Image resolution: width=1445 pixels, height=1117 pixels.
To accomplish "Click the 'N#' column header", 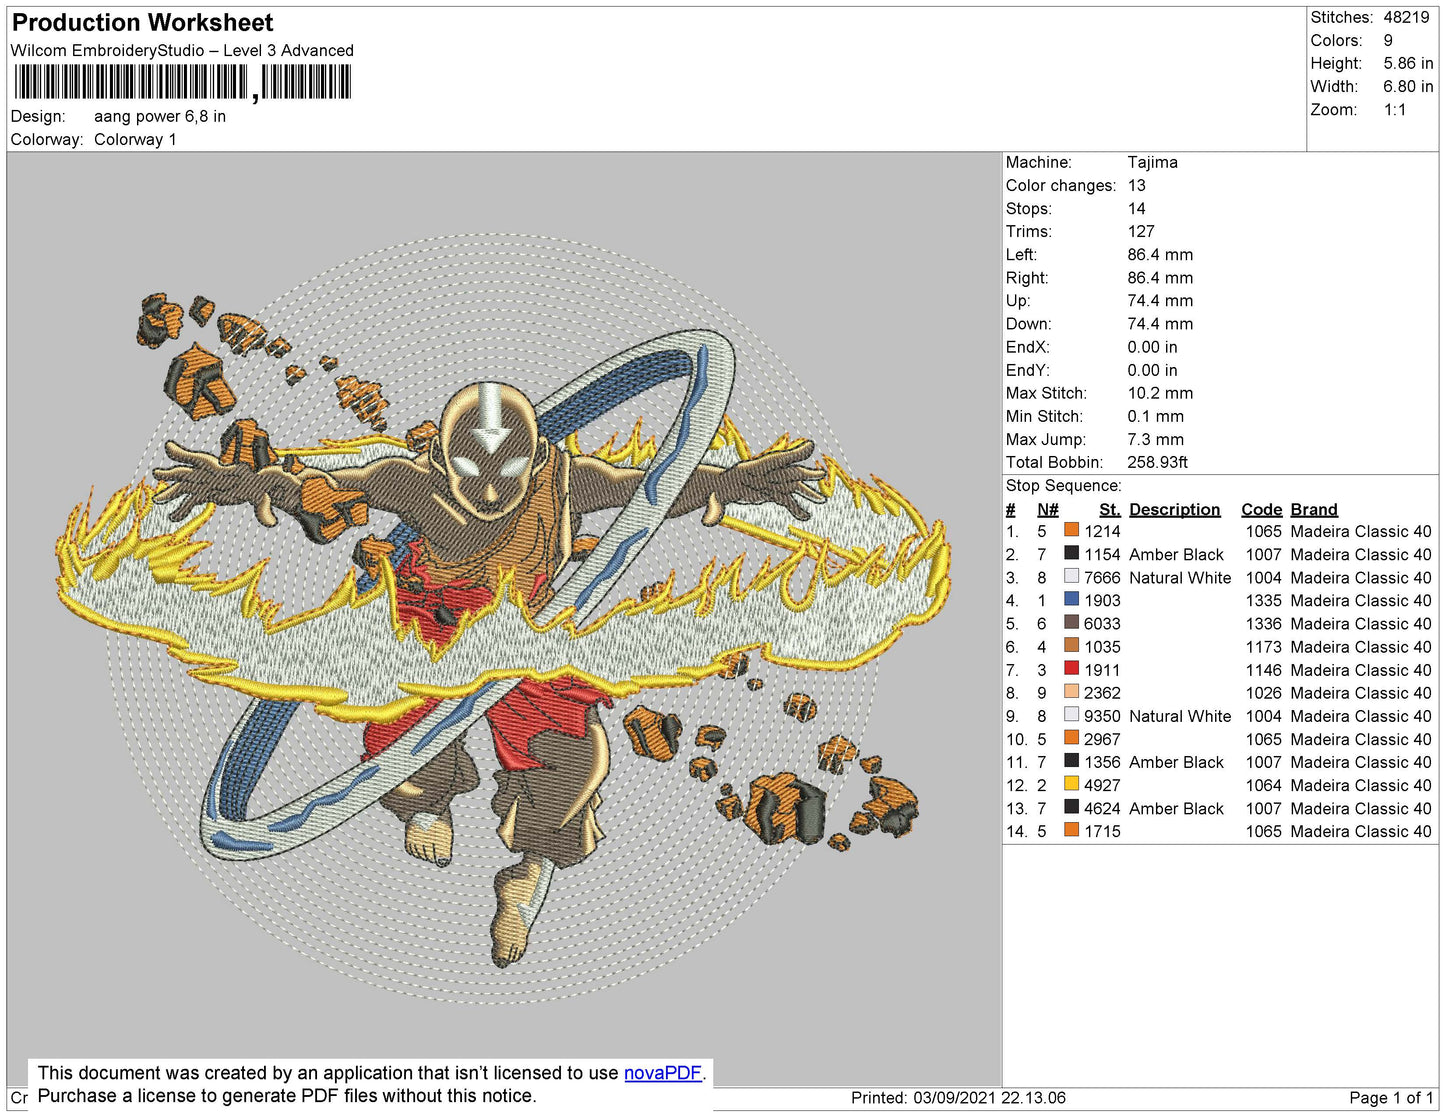I will pos(1047,509).
